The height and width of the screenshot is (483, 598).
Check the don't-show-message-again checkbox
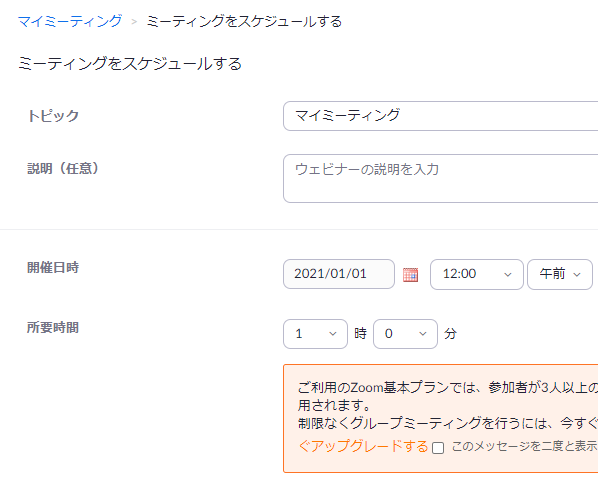tap(438, 448)
